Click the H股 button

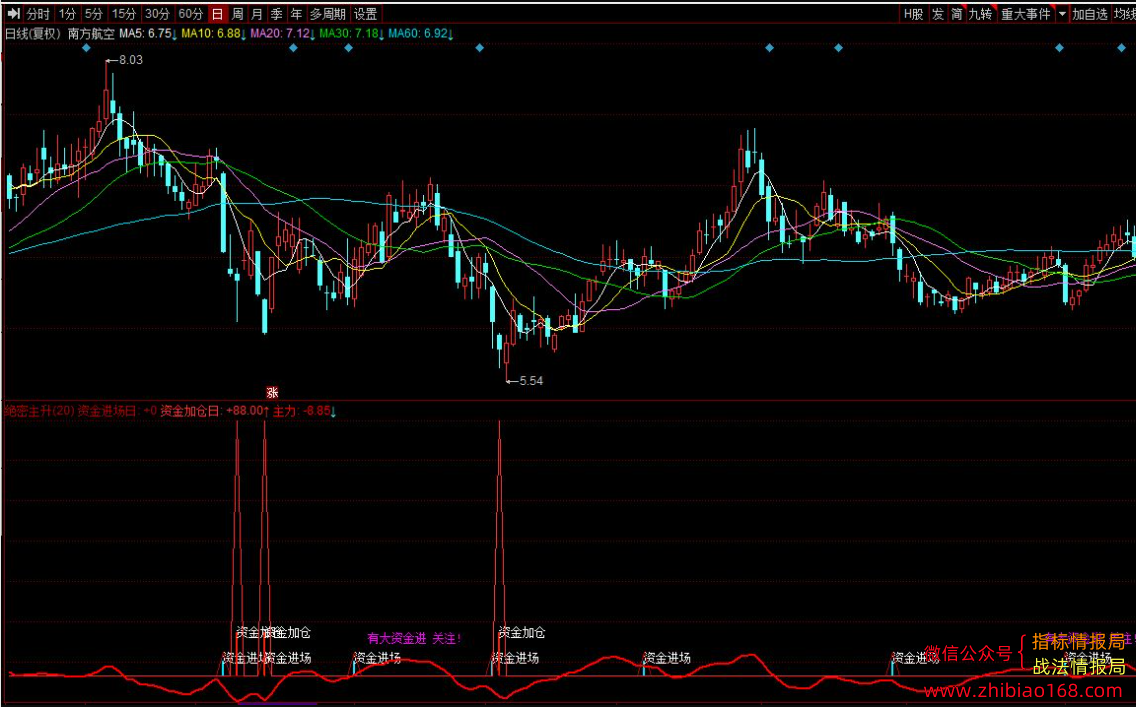pos(913,14)
